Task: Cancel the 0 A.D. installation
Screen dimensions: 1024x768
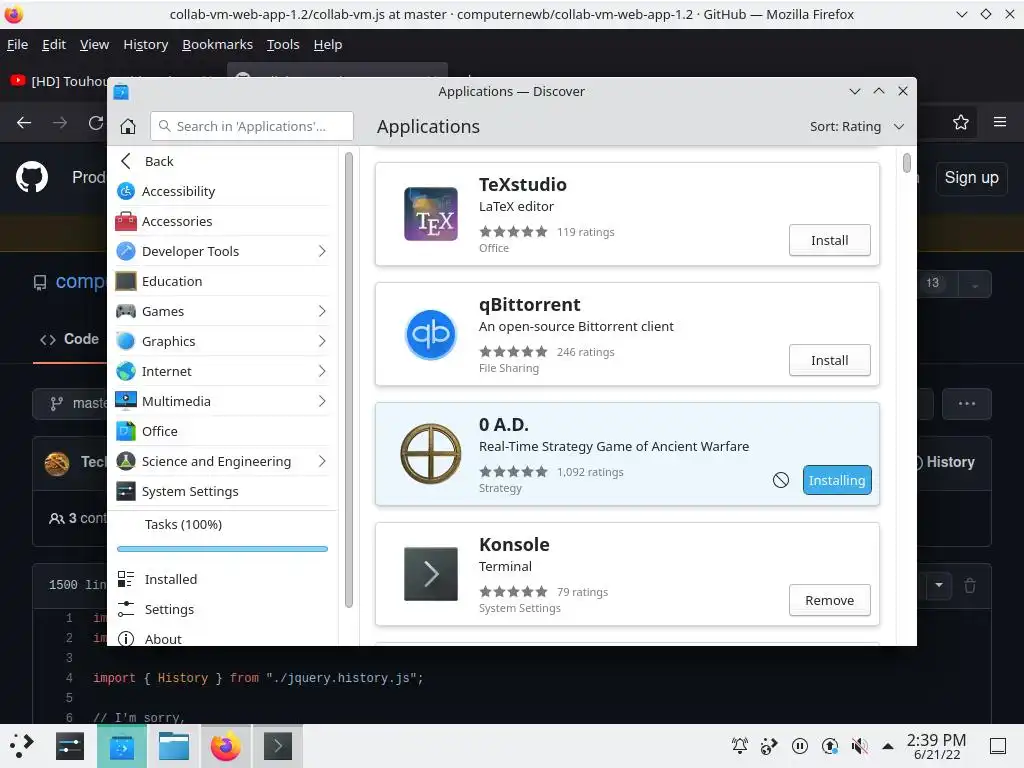Action: tap(780, 480)
